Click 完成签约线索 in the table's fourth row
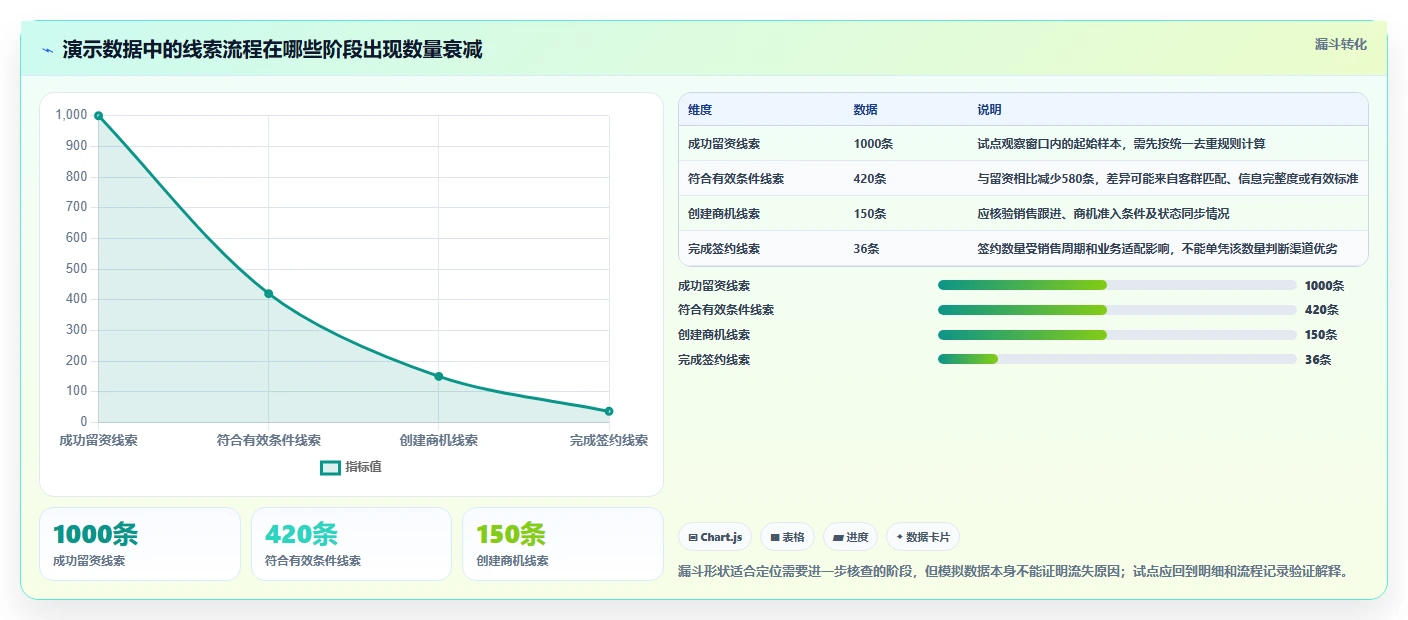The width and height of the screenshot is (1408, 620). pyautogui.click(x=724, y=249)
